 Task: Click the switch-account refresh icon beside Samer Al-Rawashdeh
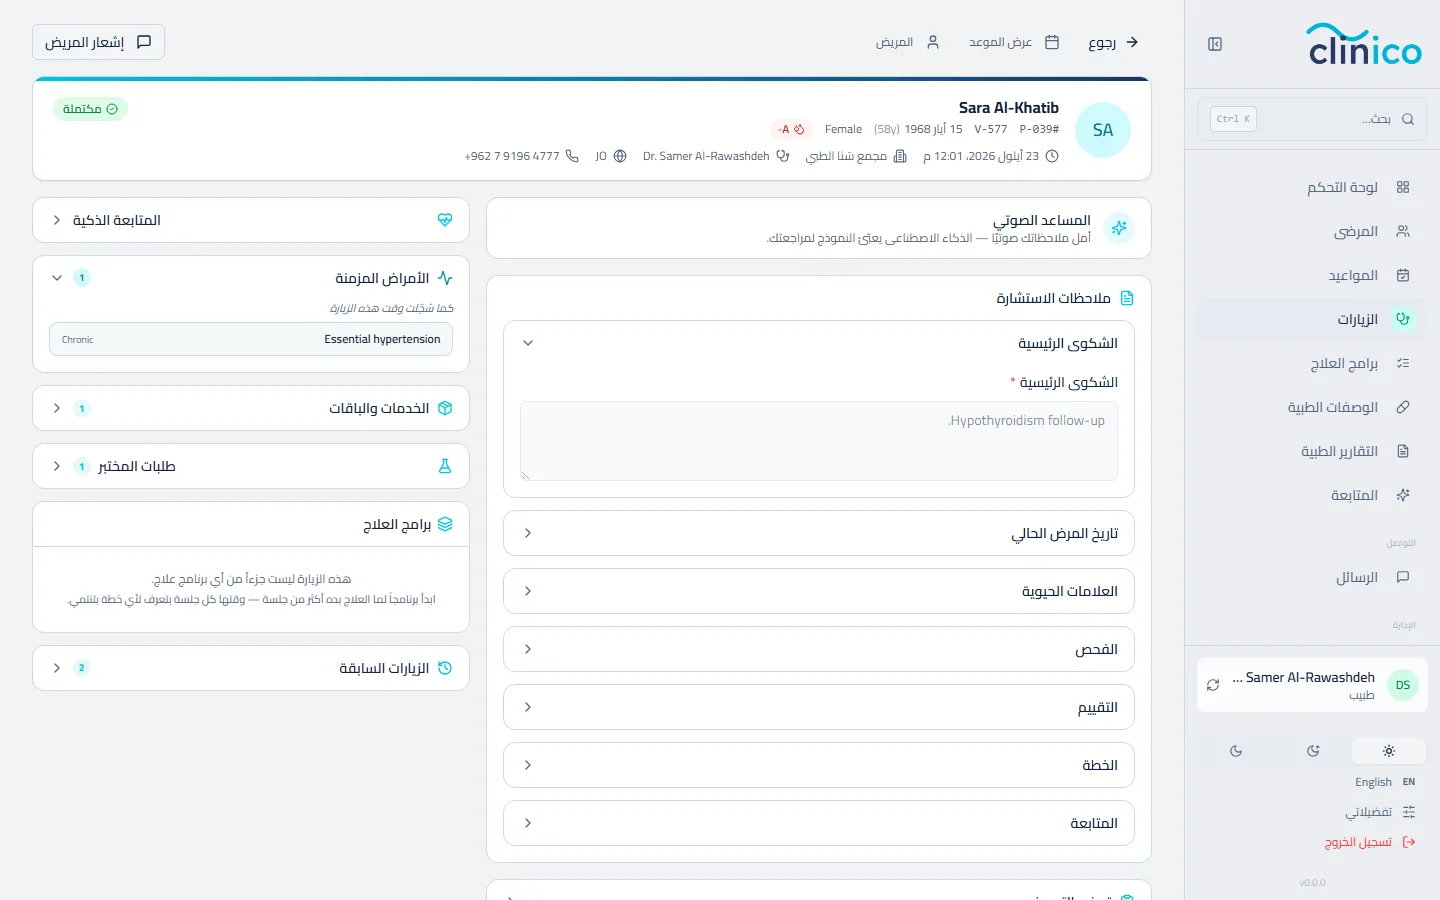coord(1213,685)
